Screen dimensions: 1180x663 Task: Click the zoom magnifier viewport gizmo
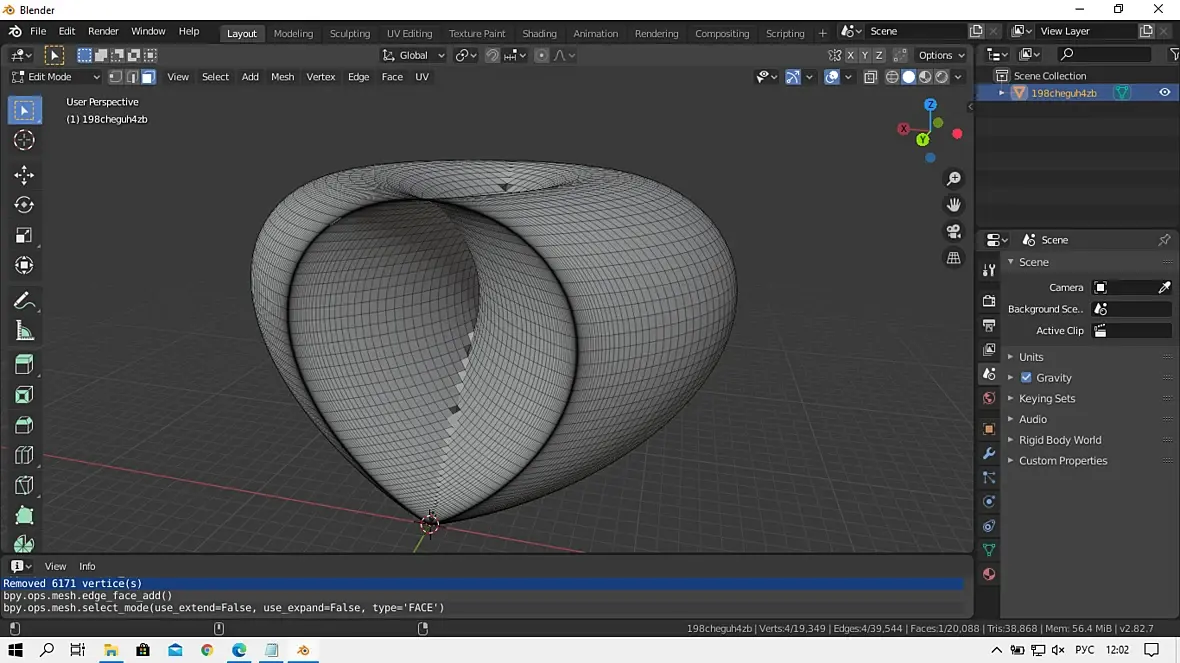click(x=953, y=178)
